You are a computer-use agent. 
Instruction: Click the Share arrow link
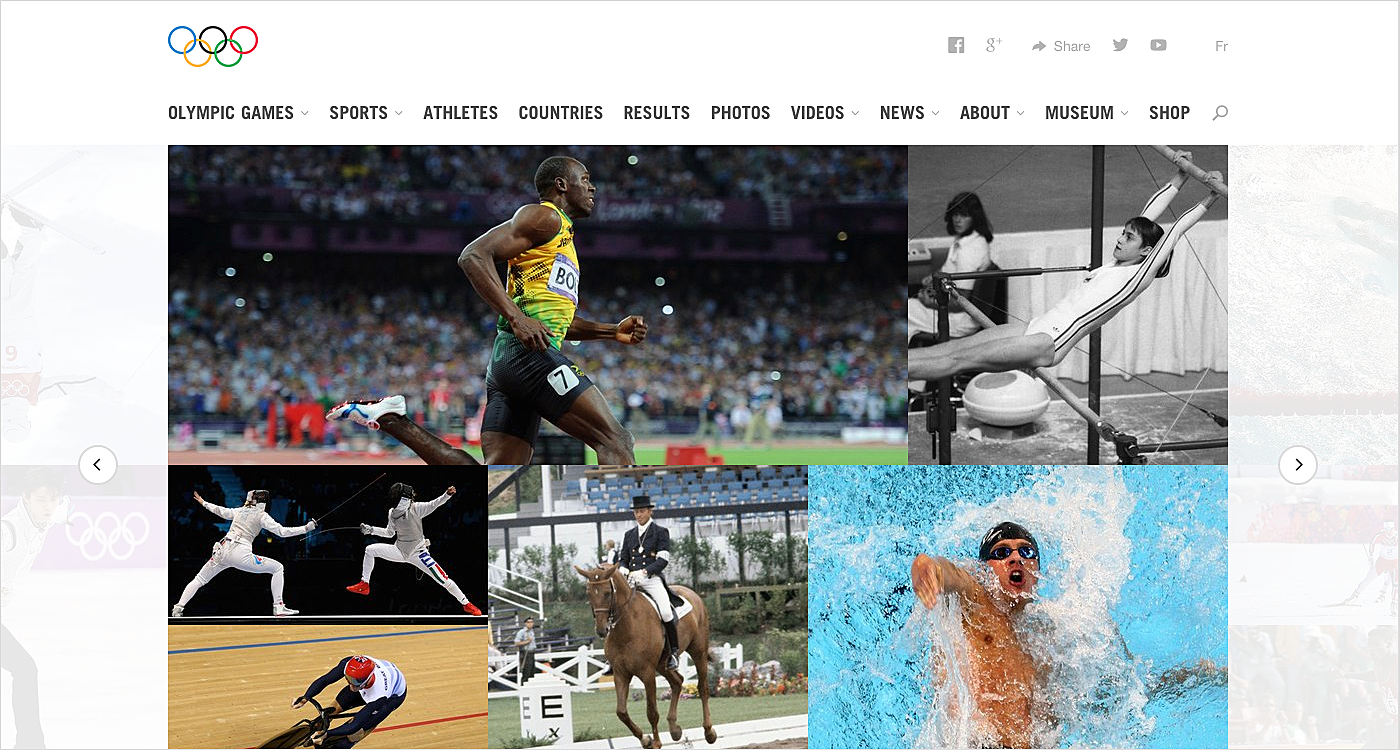1061,46
